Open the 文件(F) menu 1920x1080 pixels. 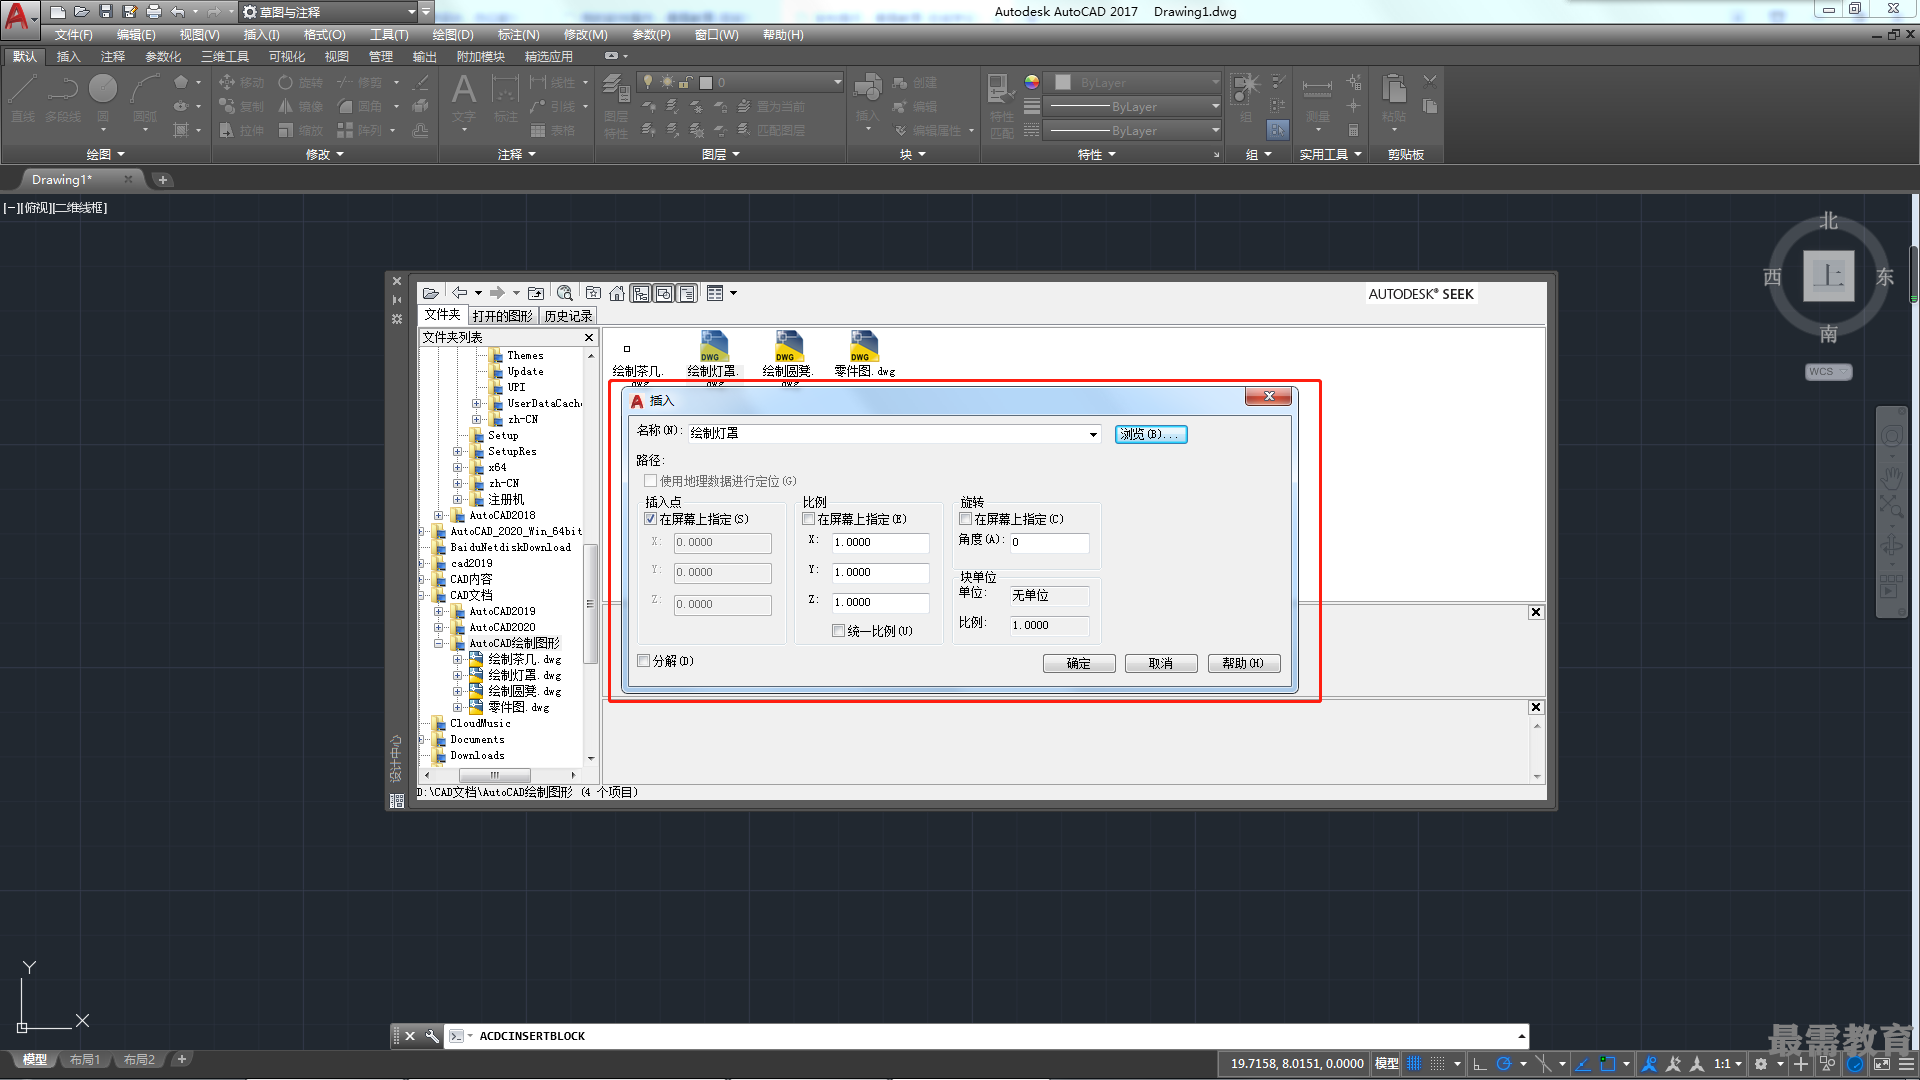74,35
